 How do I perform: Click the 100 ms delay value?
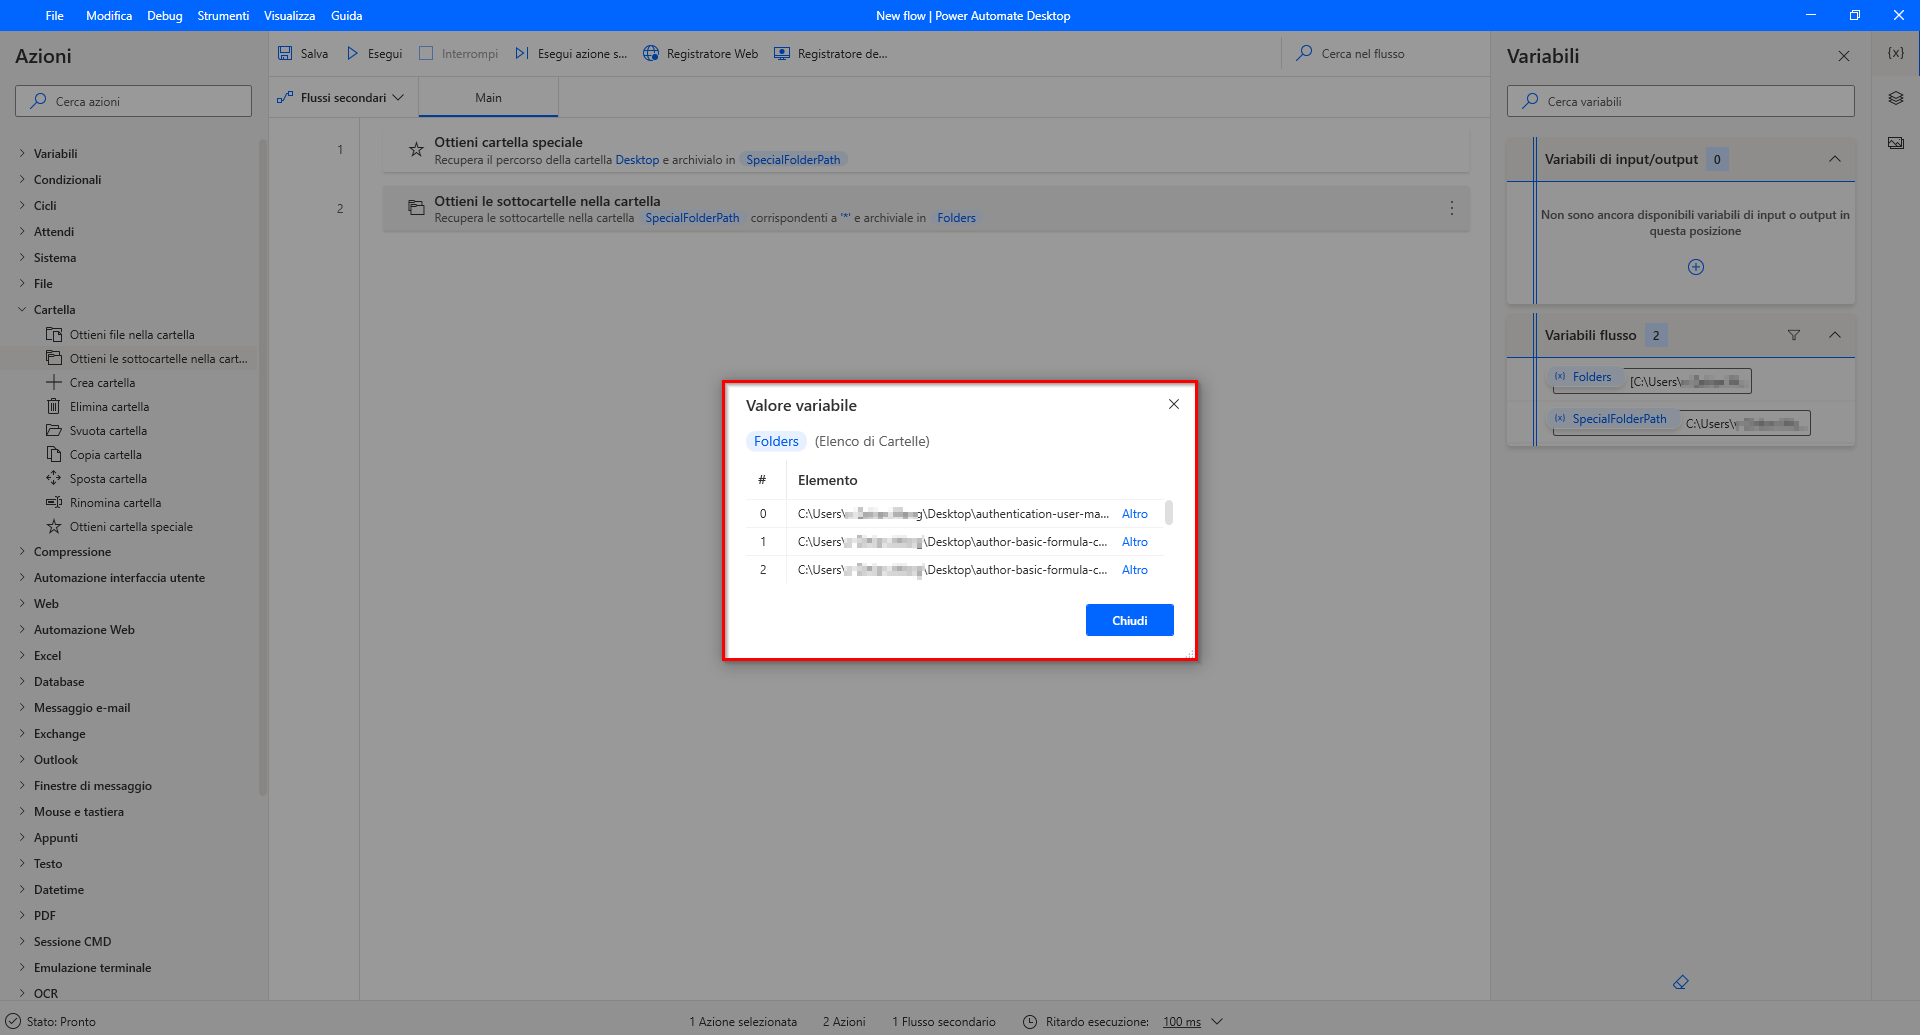1182,1022
